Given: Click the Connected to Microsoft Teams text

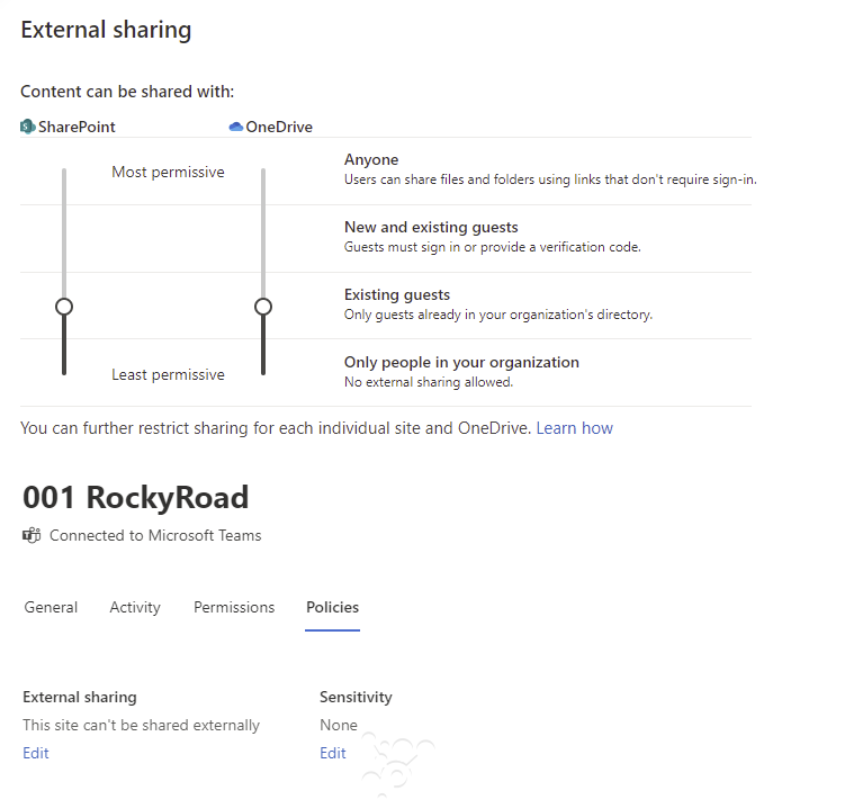Looking at the screenshot, I should pyautogui.click(x=155, y=535).
